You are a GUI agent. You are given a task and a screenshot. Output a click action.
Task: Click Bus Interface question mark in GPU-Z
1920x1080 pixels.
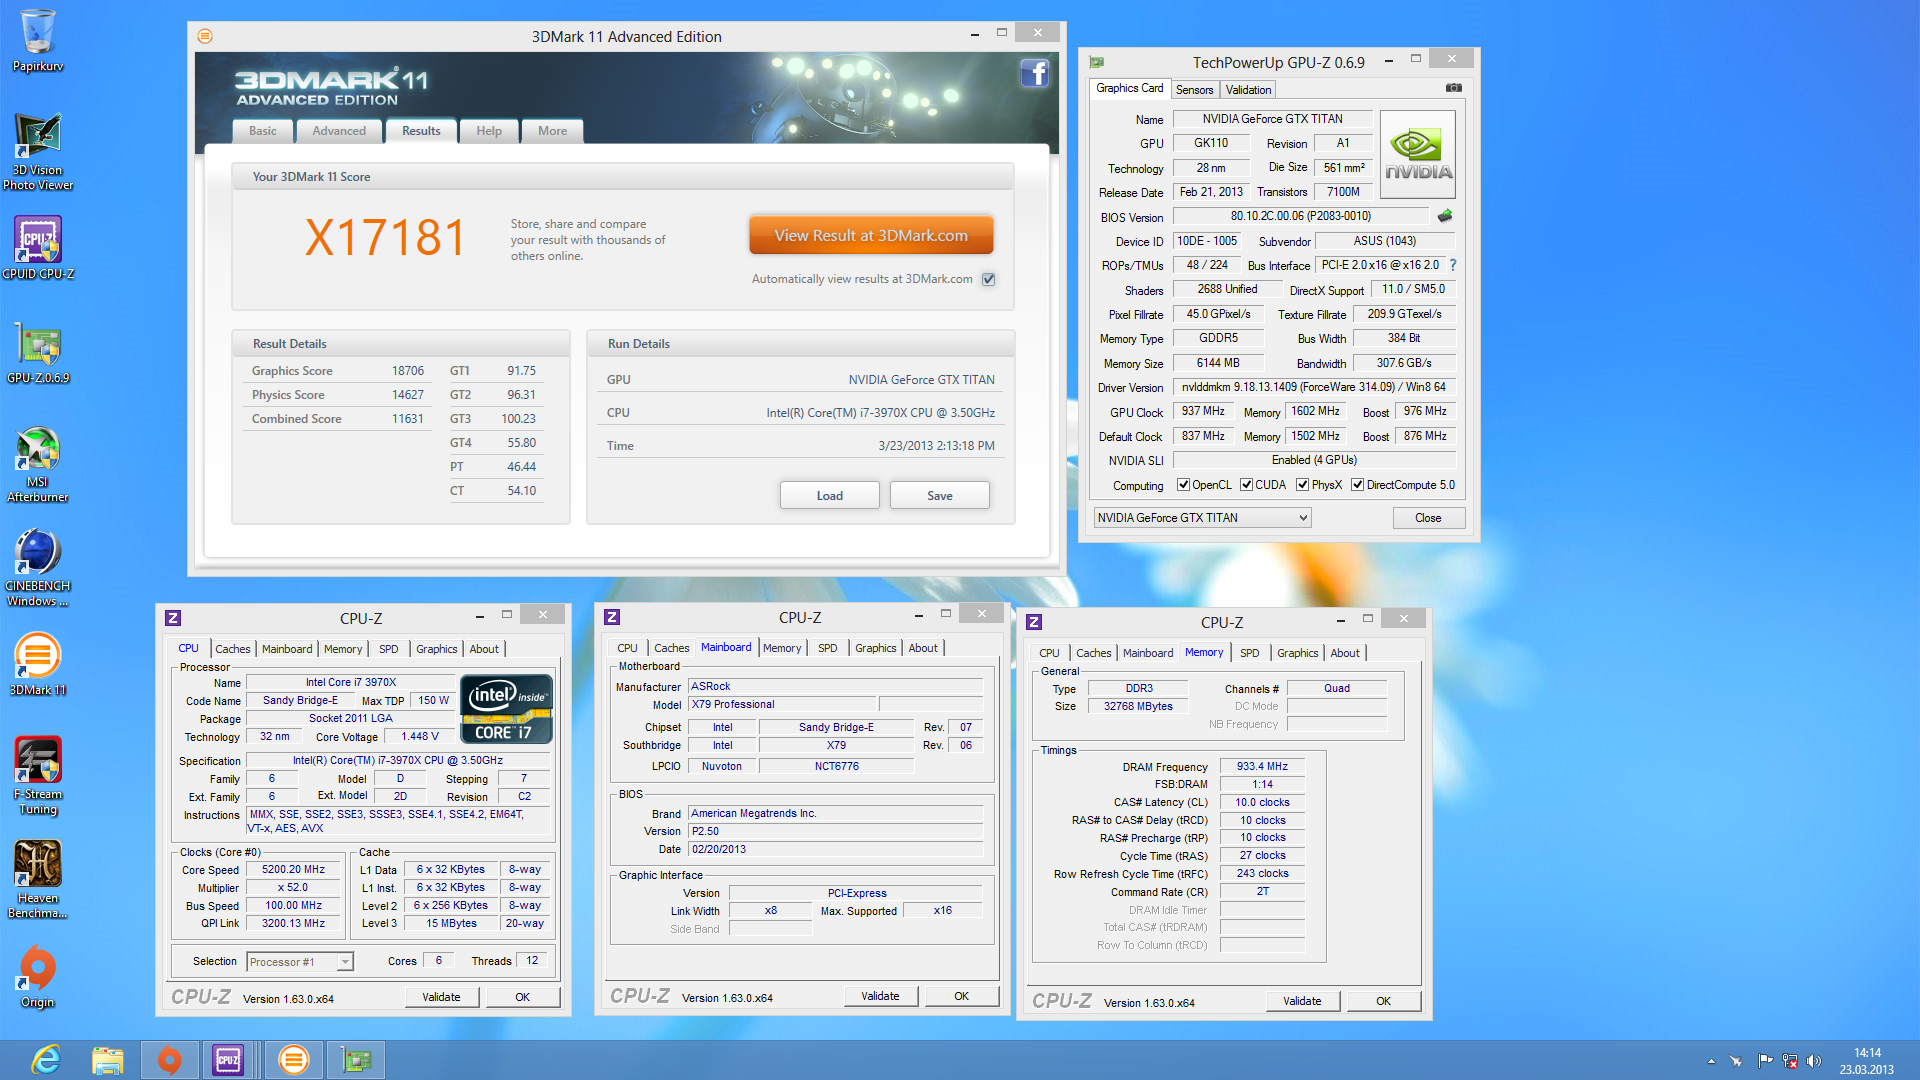(1453, 265)
